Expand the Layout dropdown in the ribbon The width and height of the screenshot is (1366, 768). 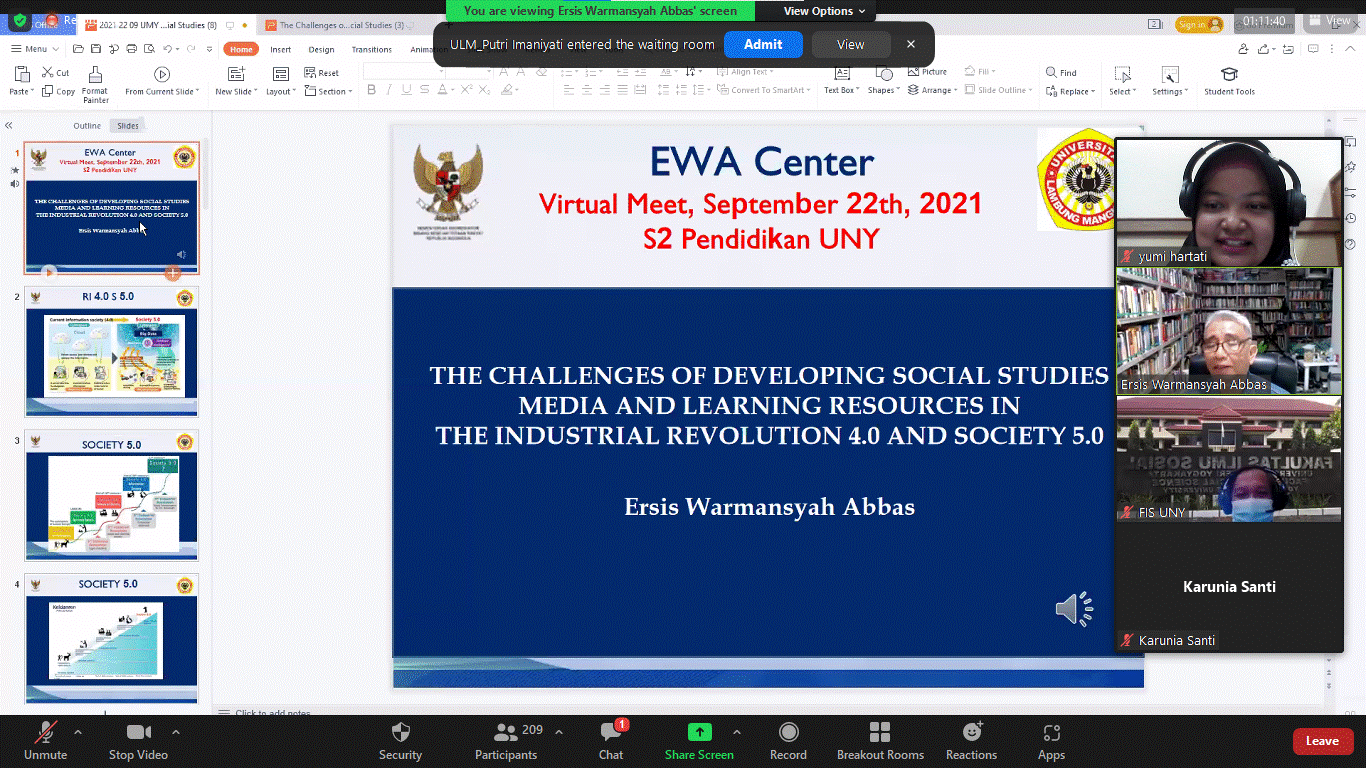pyautogui.click(x=280, y=91)
